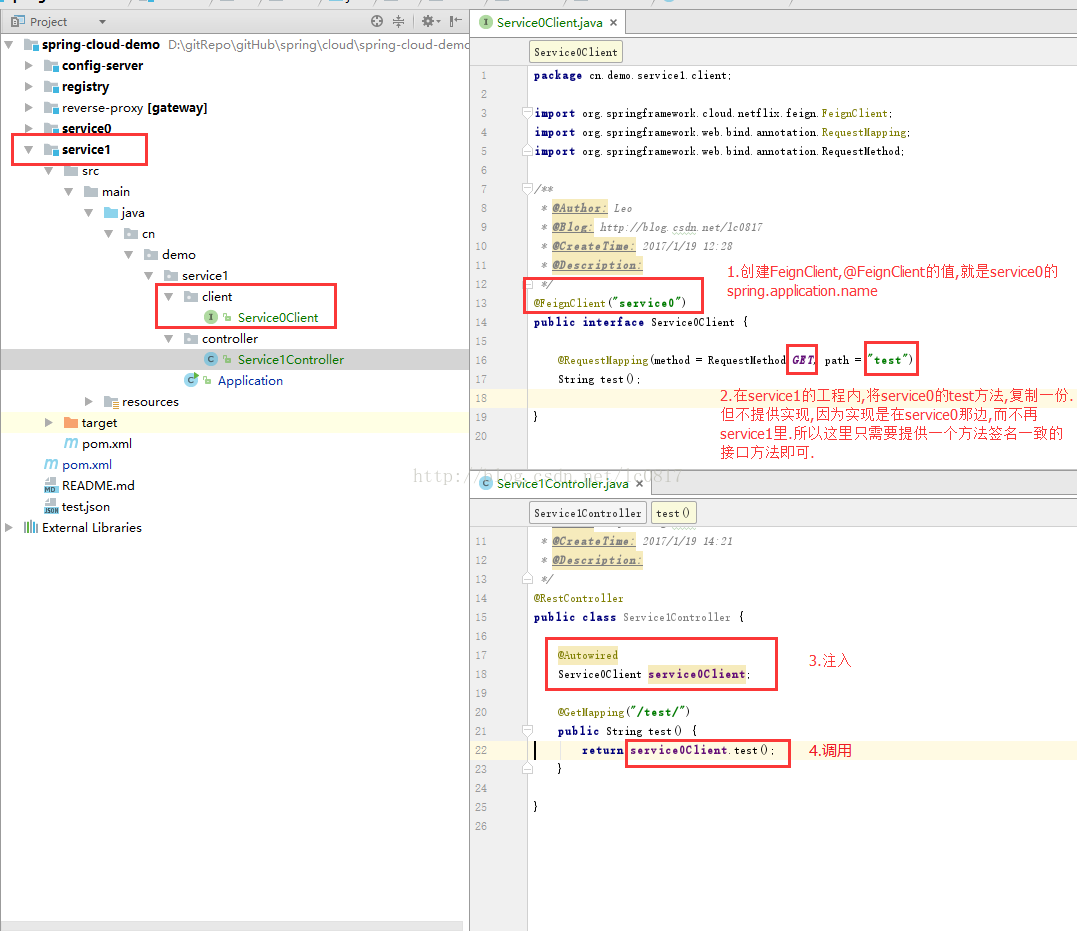This screenshot has height=931, width=1077.
Task: Click the runnable class icon of Application
Action: click(191, 380)
